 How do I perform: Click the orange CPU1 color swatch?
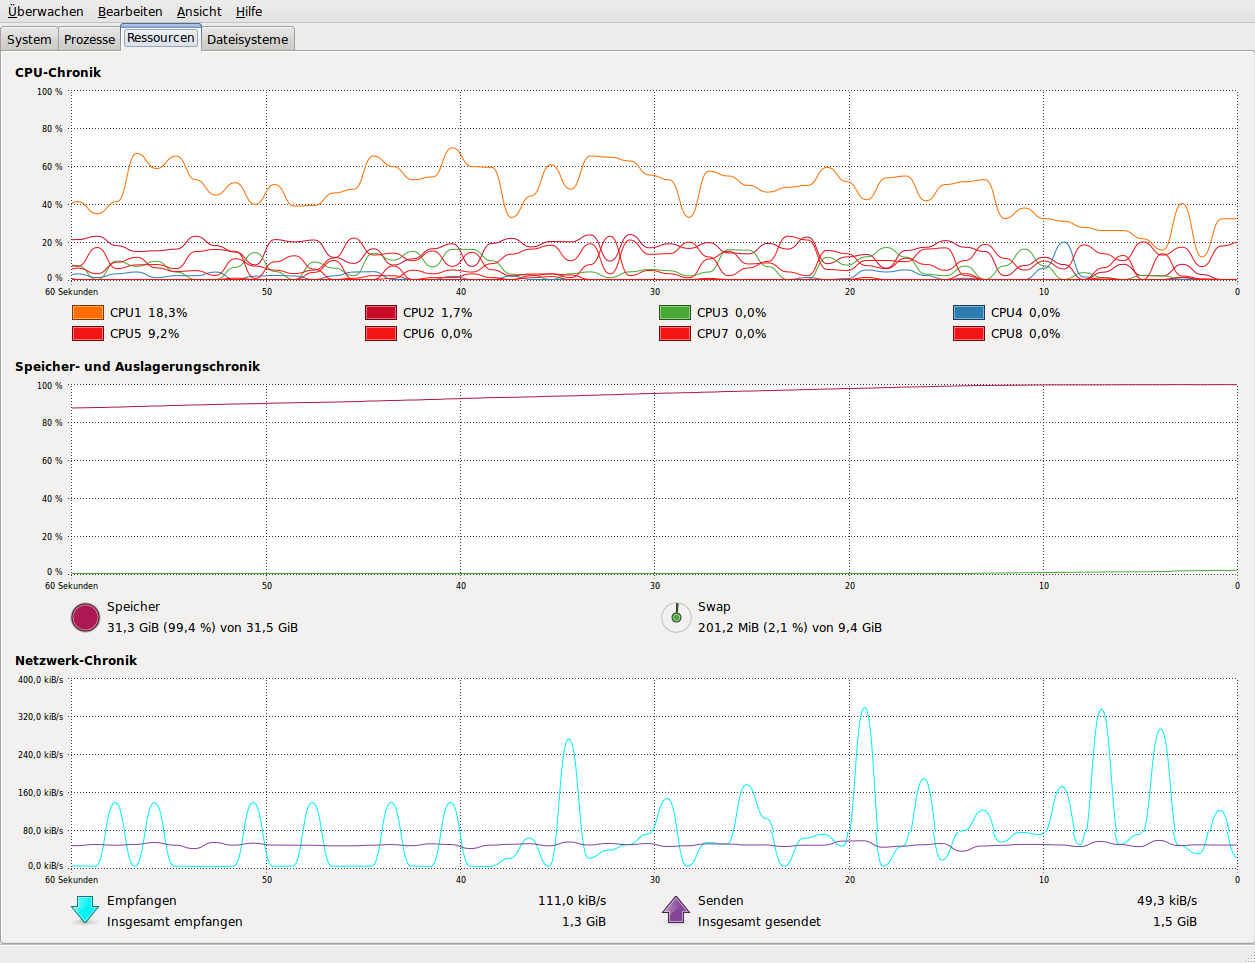88,313
